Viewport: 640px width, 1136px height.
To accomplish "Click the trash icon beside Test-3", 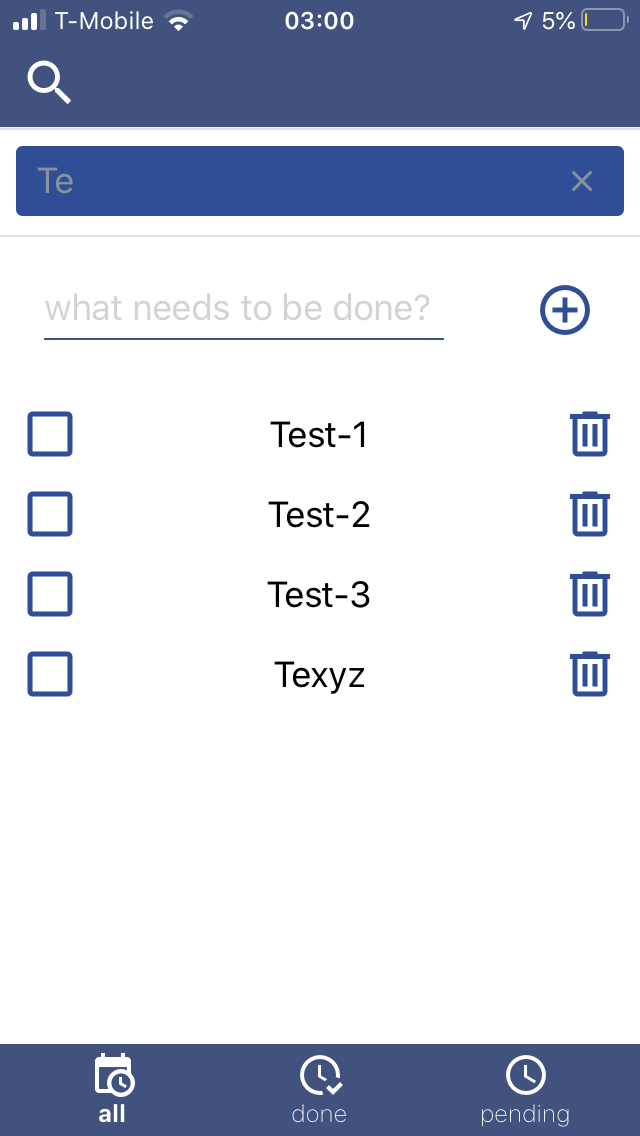I will [x=590, y=594].
